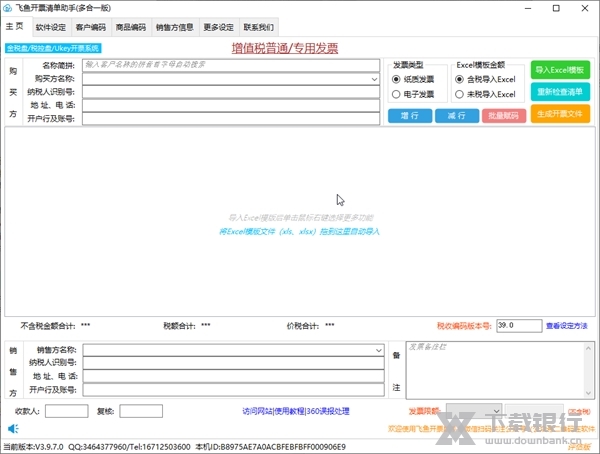This screenshot has width=600, height=454.
Task: Open the 访问网站 link
Action: pyautogui.click(x=258, y=411)
